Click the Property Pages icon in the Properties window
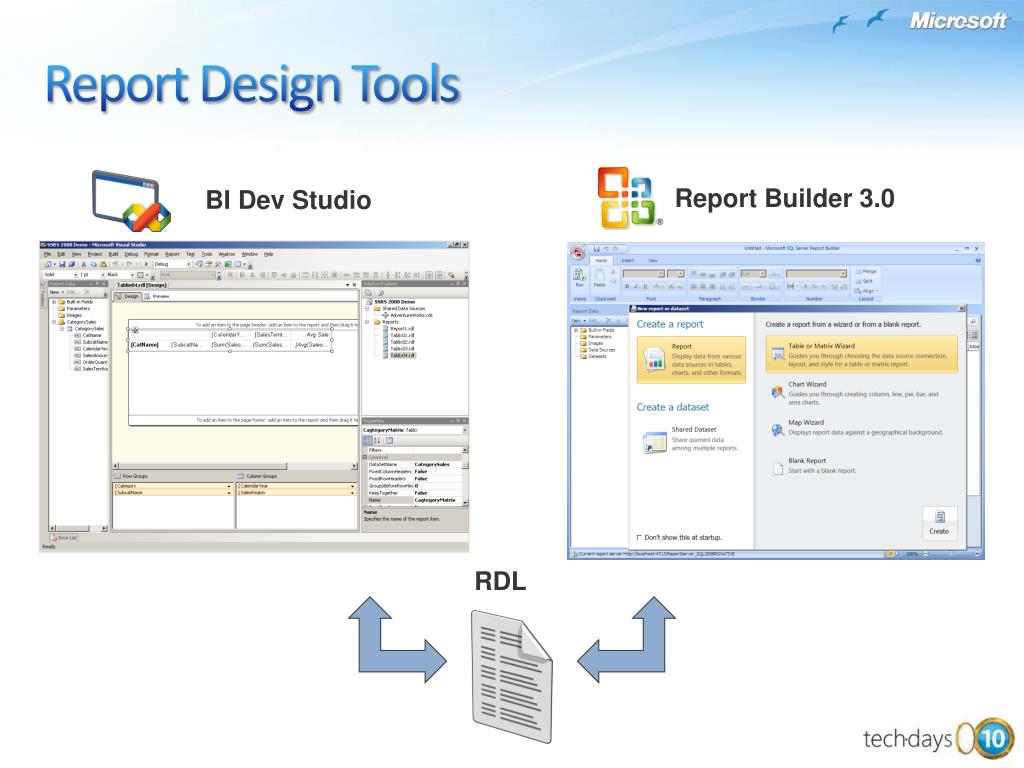Screen dimensions: 1024x768 [389, 440]
